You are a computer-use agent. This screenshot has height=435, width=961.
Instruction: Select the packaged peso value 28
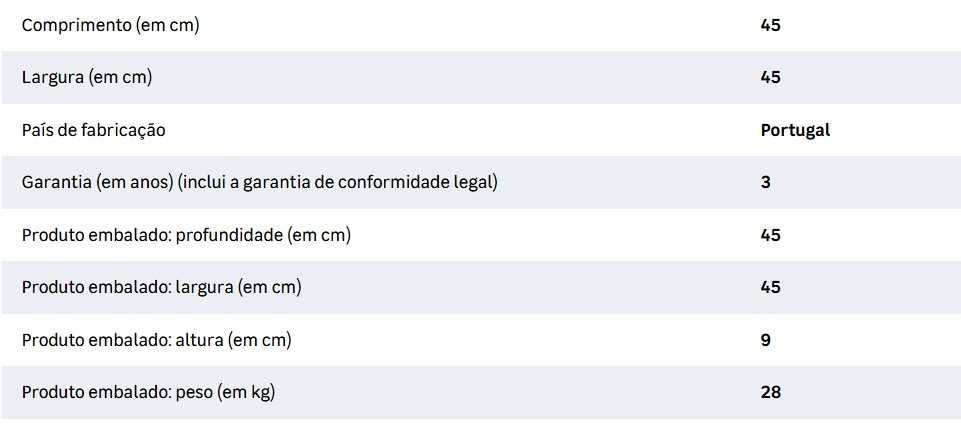(x=770, y=393)
